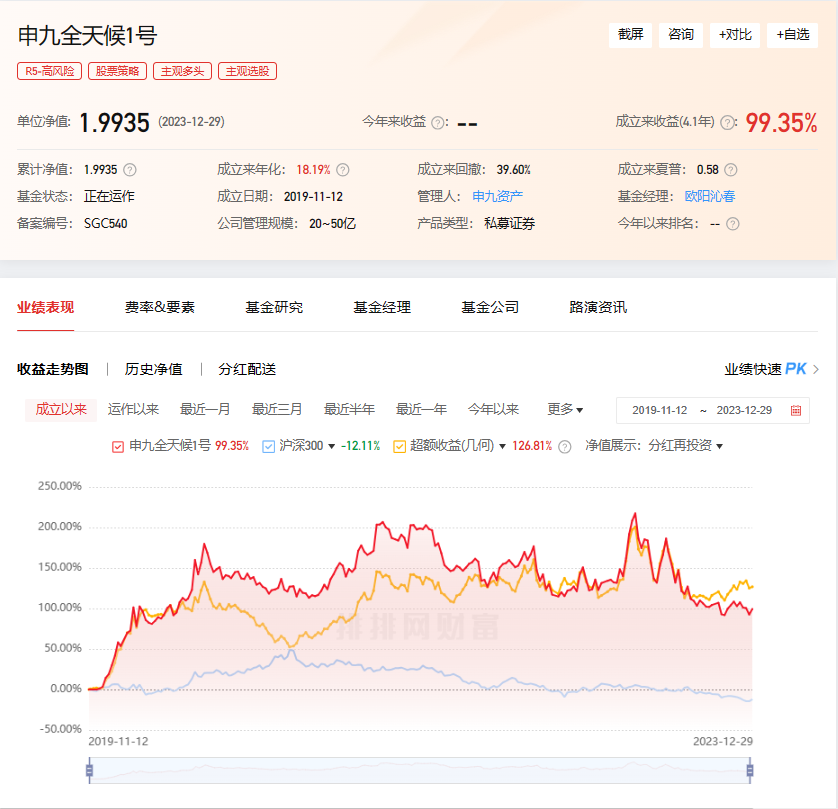Click help icon next to 成立来年化 18.19%

[343, 170]
